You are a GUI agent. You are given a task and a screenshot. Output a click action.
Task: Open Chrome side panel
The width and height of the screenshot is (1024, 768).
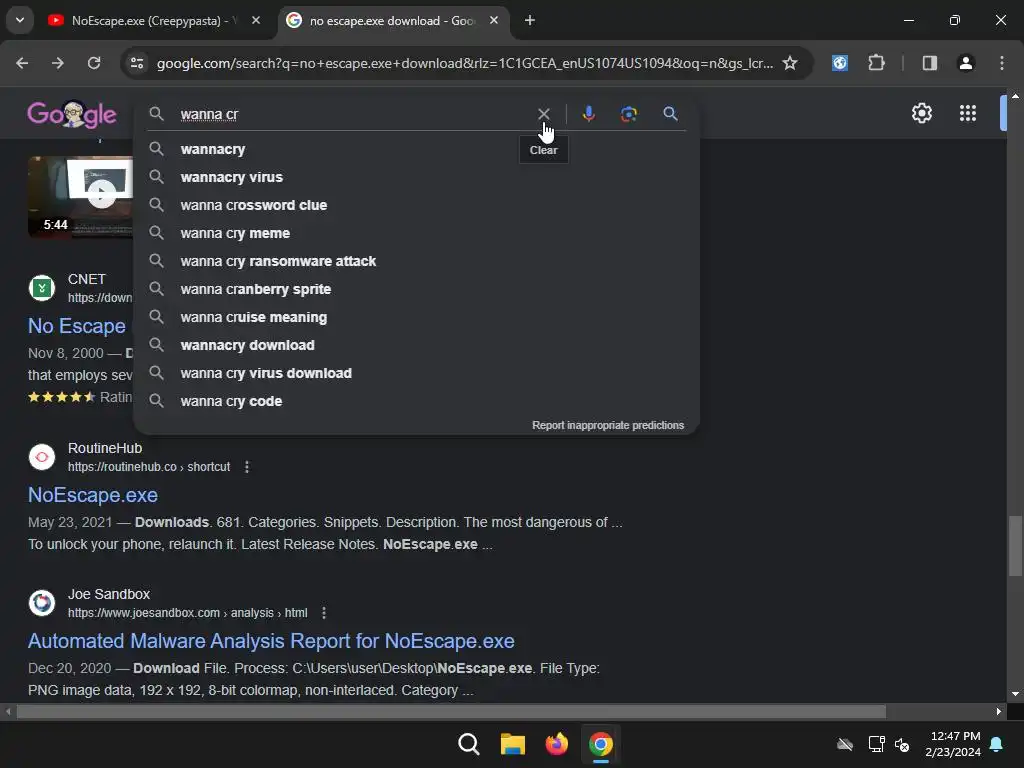point(930,63)
